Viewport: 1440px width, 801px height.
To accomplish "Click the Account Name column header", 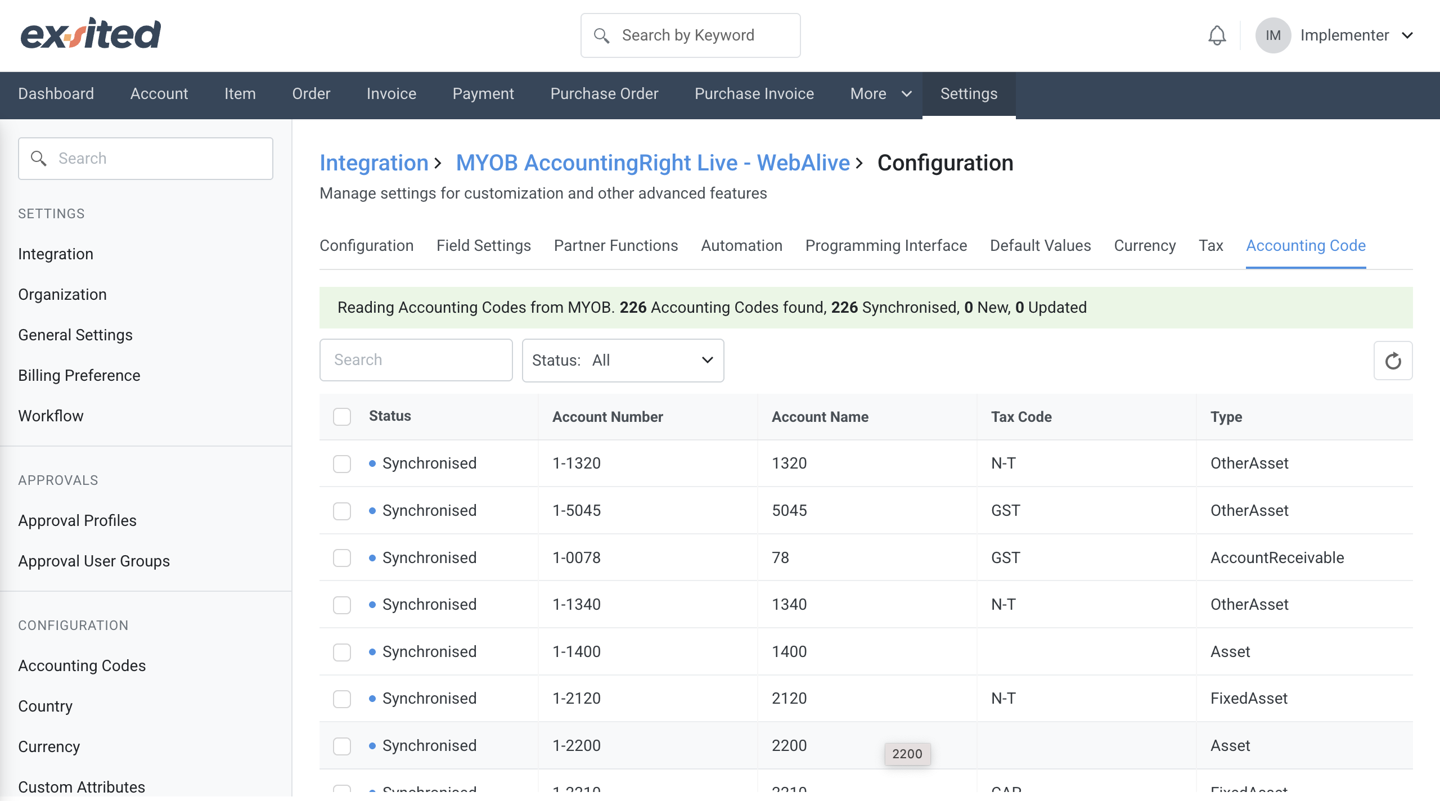I will [820, 417].
